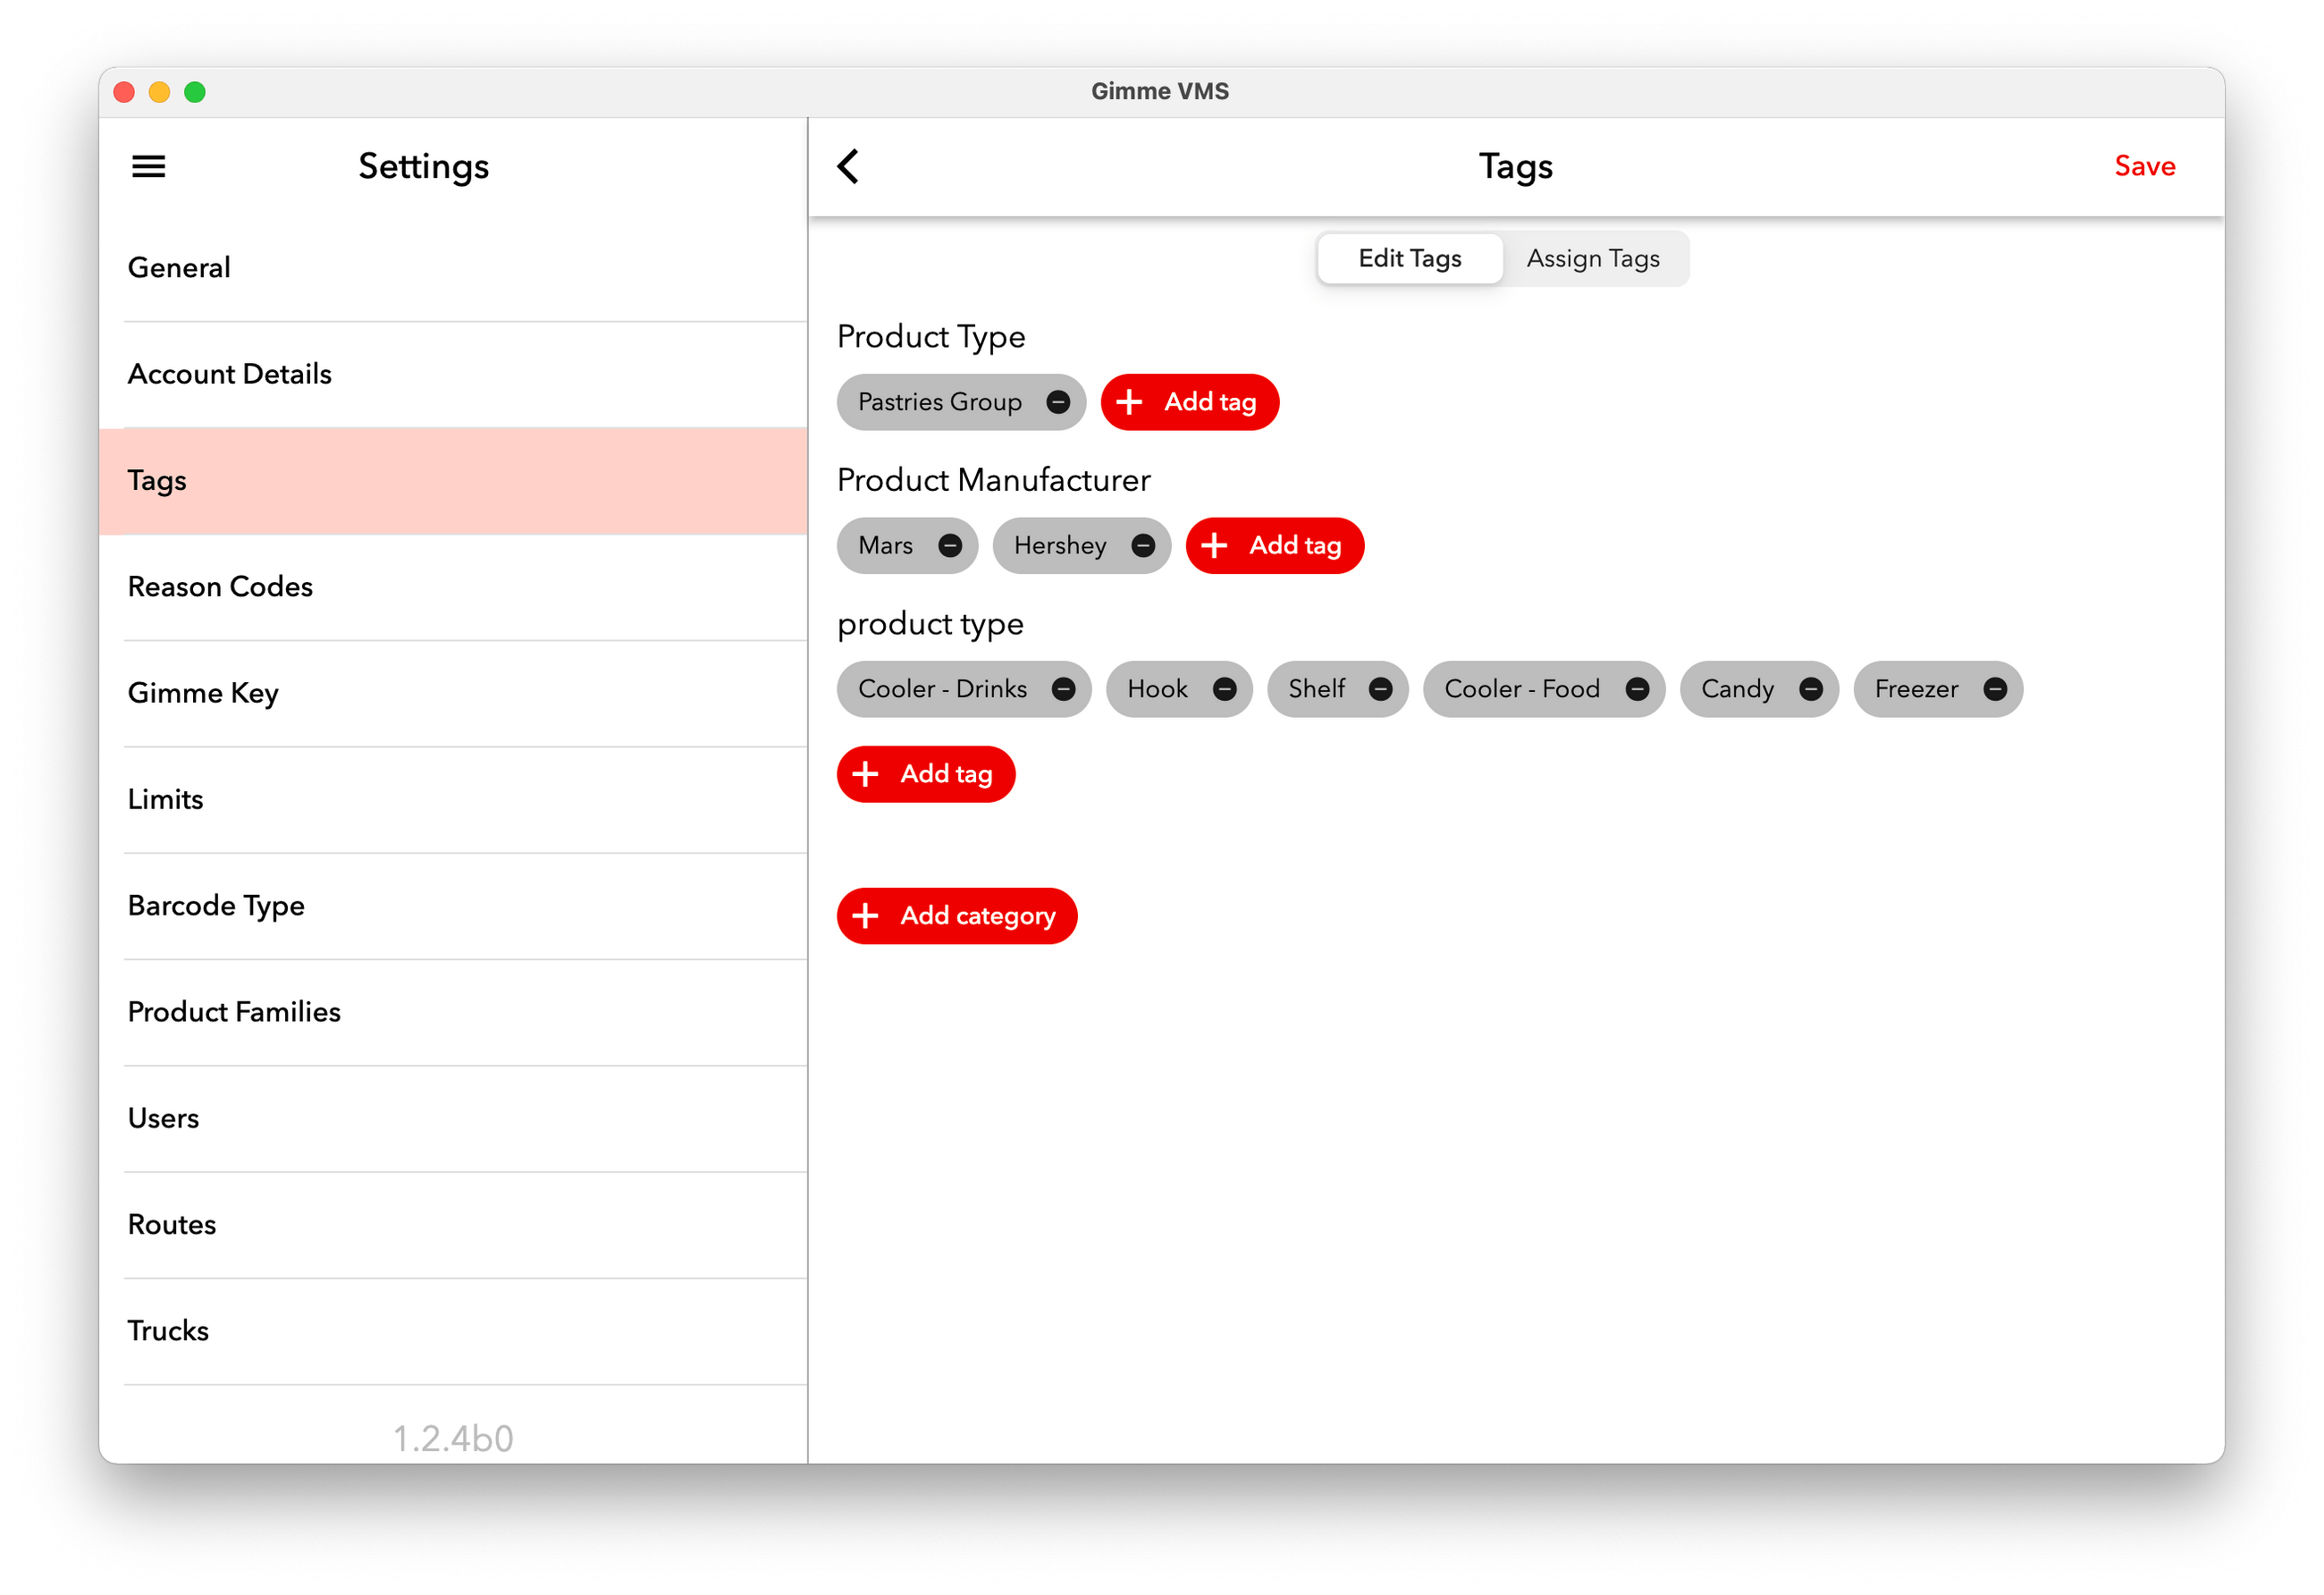This screenshot has width=2324, height=1595.
Task: Open the hamburger menu icon
Action: click(148, 166)
